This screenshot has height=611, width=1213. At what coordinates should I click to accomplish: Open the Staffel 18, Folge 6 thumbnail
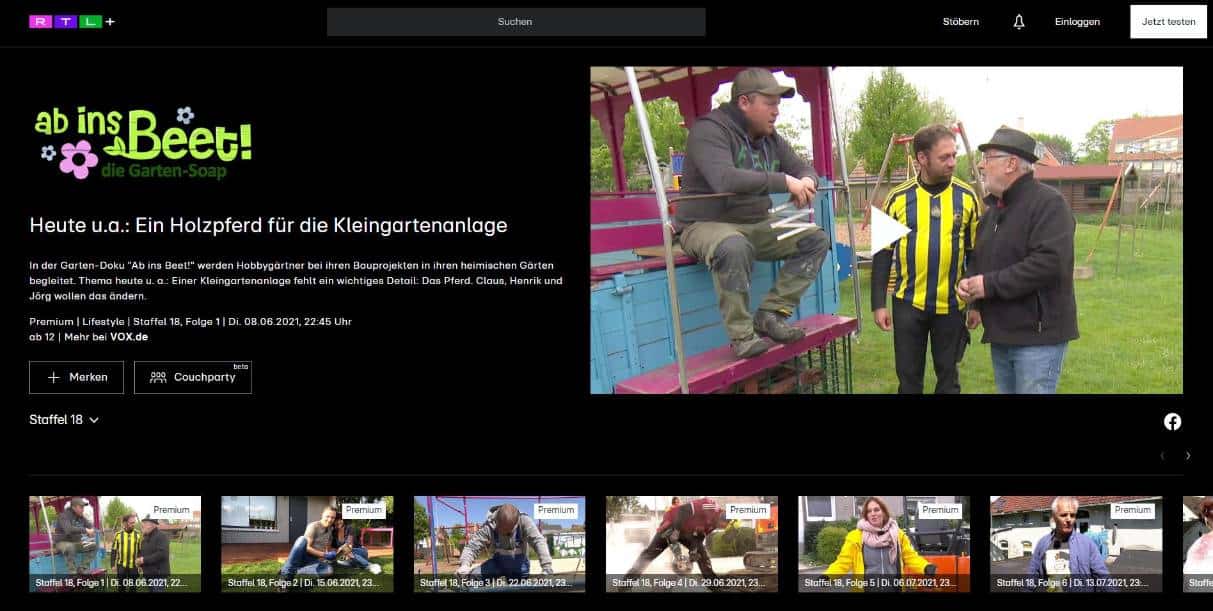(1076, 544)
